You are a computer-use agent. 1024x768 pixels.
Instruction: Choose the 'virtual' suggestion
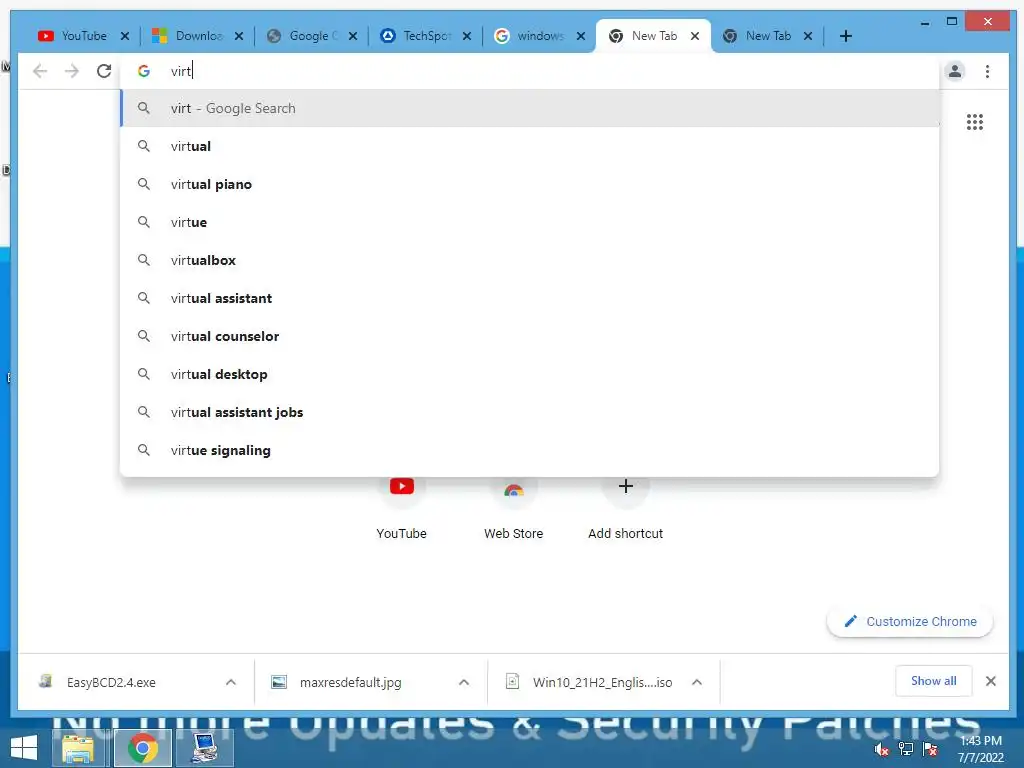pos(530,146)
